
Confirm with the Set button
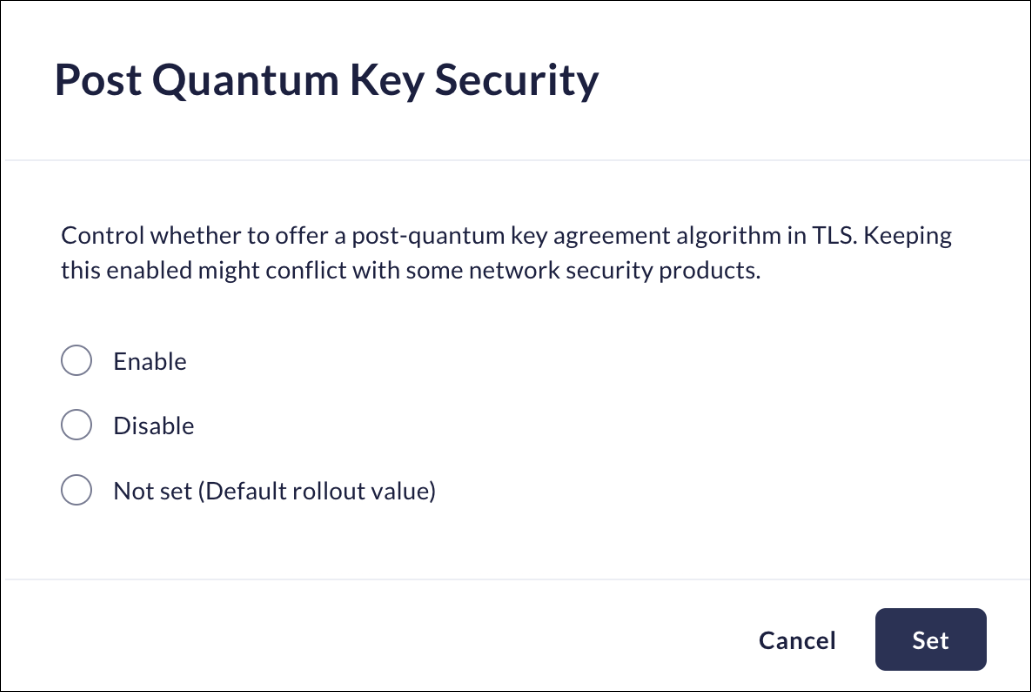point(930,640)
